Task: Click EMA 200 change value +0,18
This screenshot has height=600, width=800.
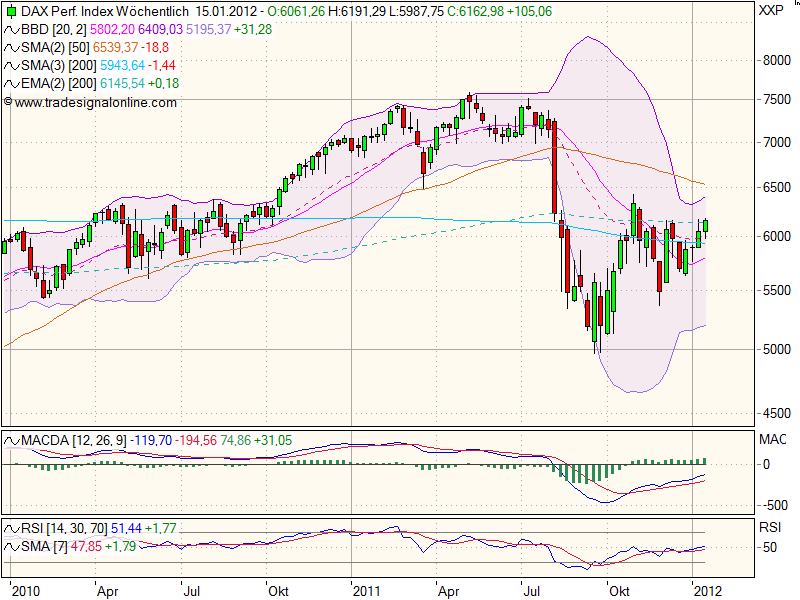Action: click(164, 83)
